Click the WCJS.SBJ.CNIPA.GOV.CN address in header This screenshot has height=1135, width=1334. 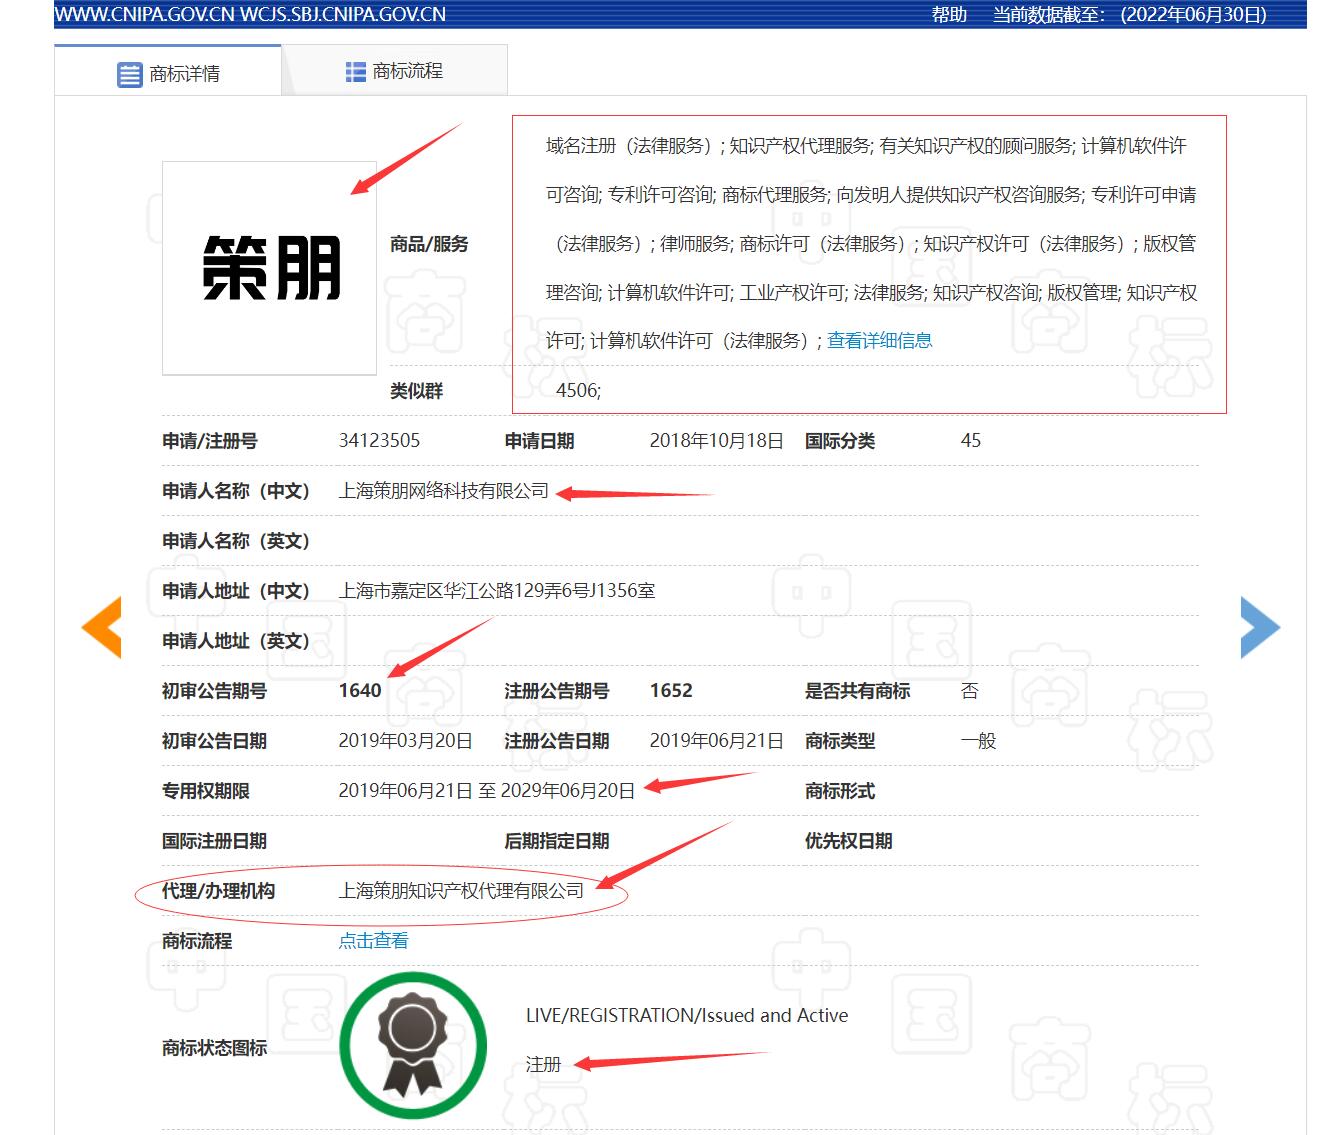[343, 14]
